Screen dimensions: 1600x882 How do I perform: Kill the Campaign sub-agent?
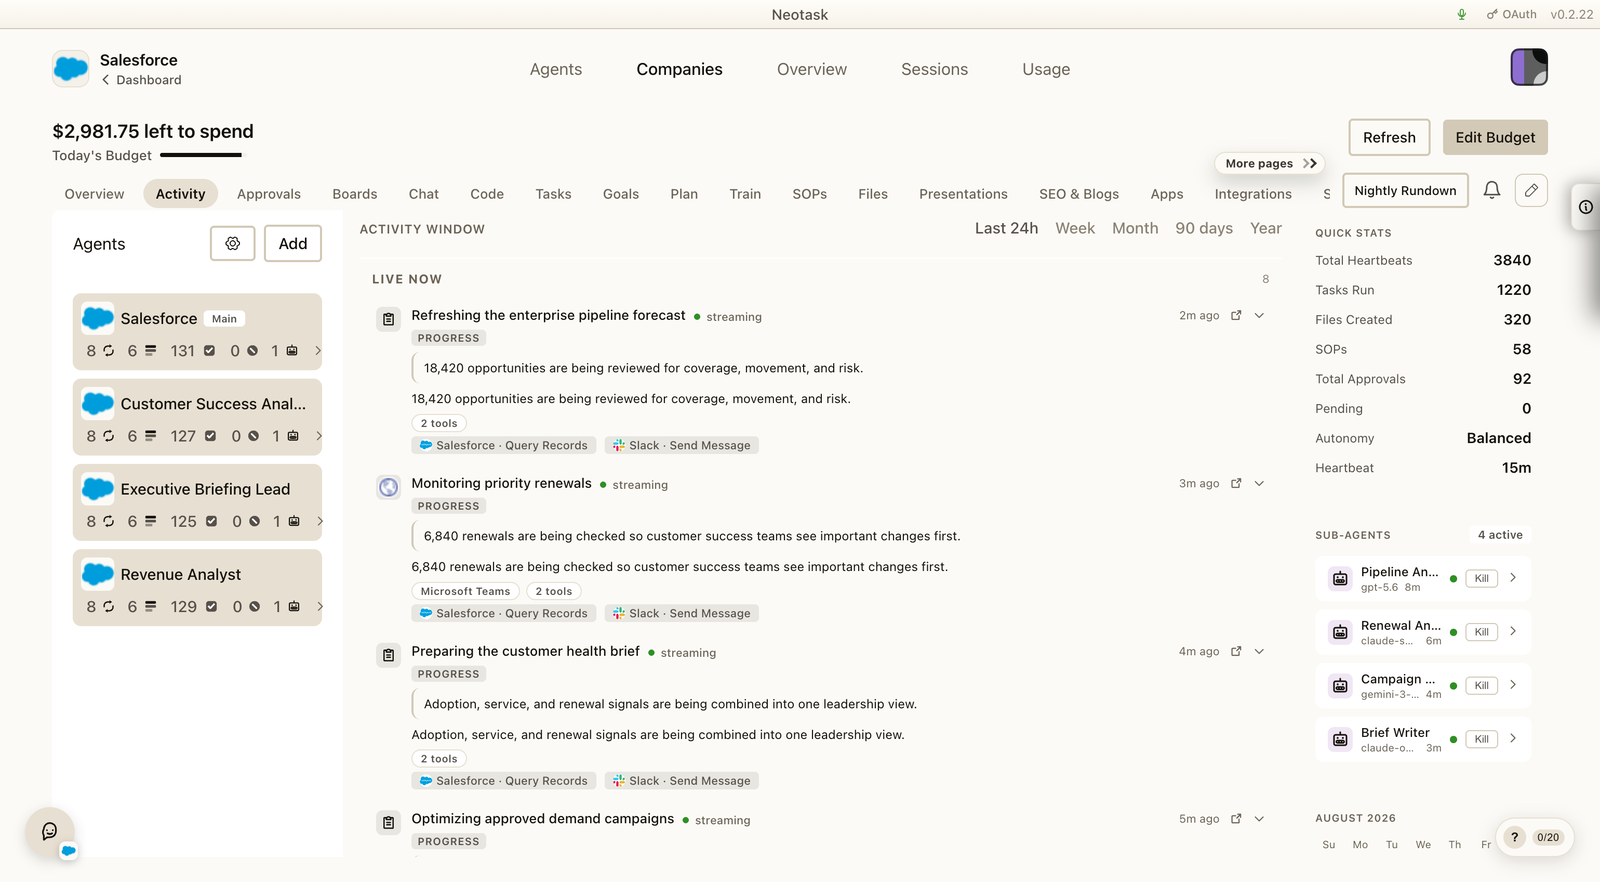coord(1482,685)
